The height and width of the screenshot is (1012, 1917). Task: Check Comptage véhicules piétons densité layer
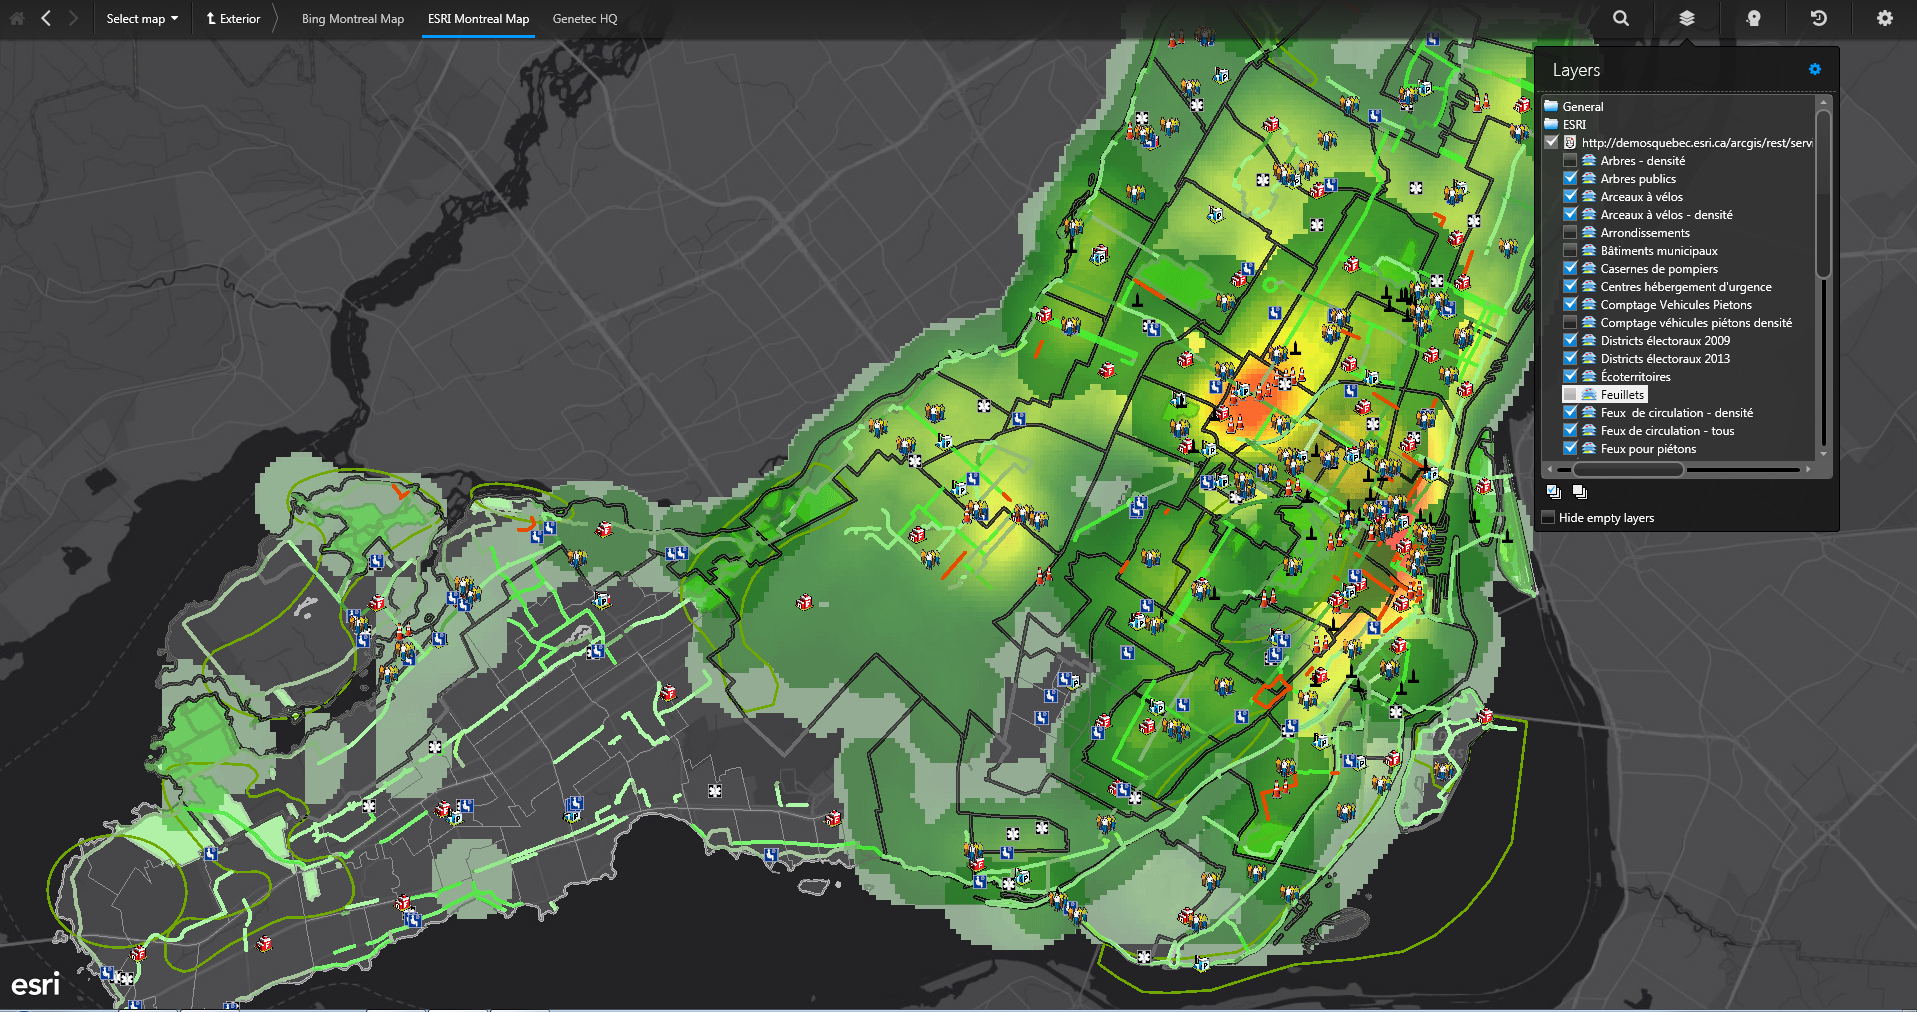tap(1570, 322)
